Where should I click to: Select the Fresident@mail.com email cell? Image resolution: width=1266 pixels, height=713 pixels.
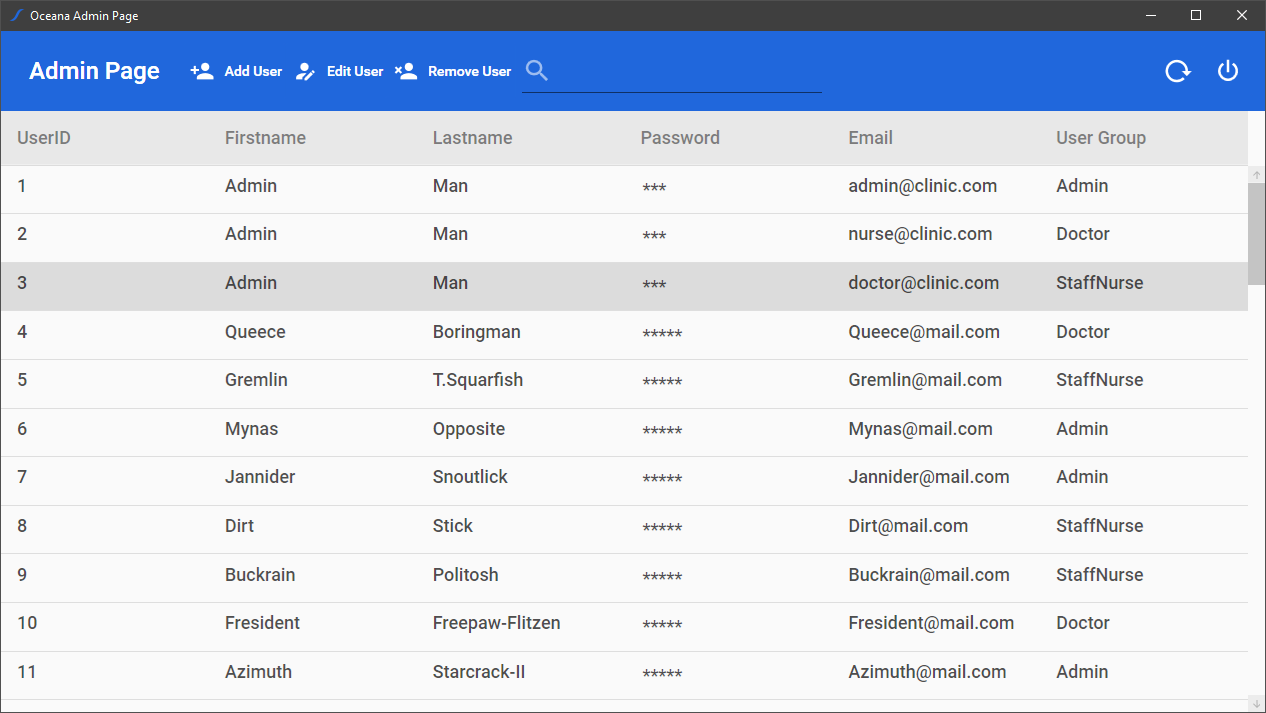click(931, 623)
